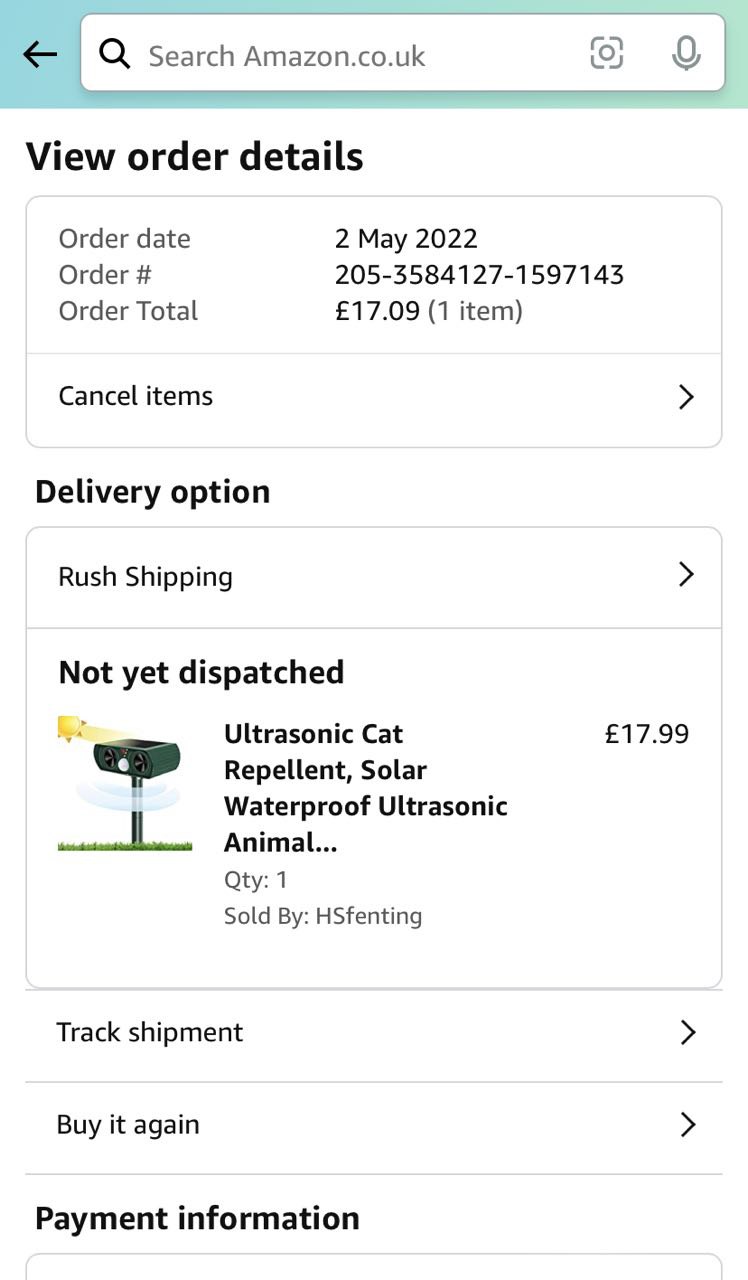The image size is (748, 1280).
Task: Open the Cancel items option
Action: pos(136,396)
